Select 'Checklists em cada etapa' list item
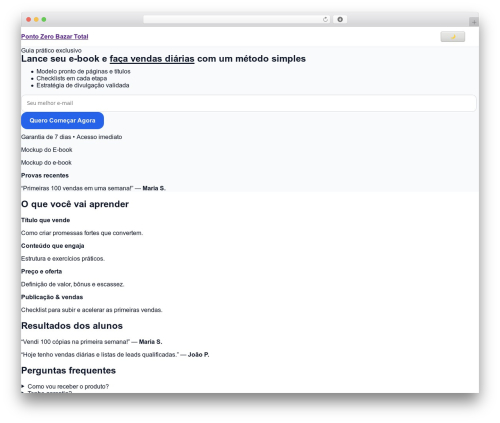Screen dimensions: 500x423 coord(72,78)
